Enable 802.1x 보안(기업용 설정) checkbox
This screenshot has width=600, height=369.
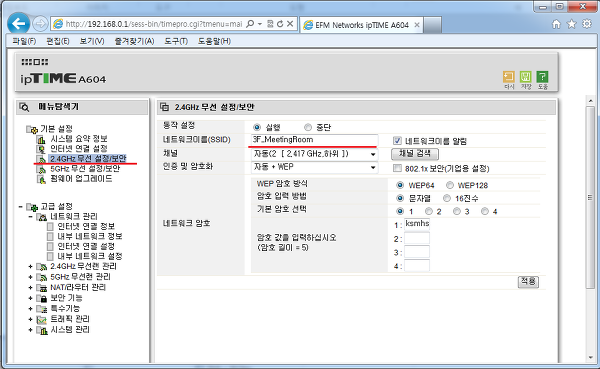click(397, 168)
